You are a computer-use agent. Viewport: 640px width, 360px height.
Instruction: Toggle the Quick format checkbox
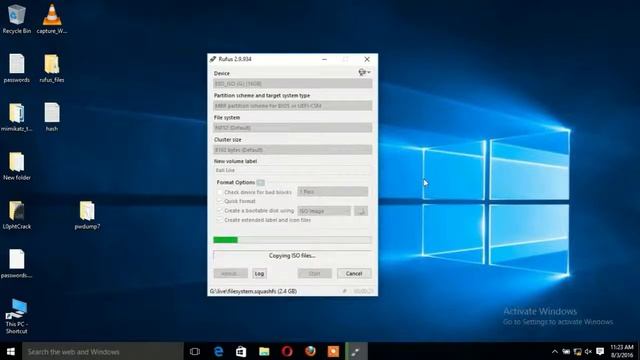(220, 201)
